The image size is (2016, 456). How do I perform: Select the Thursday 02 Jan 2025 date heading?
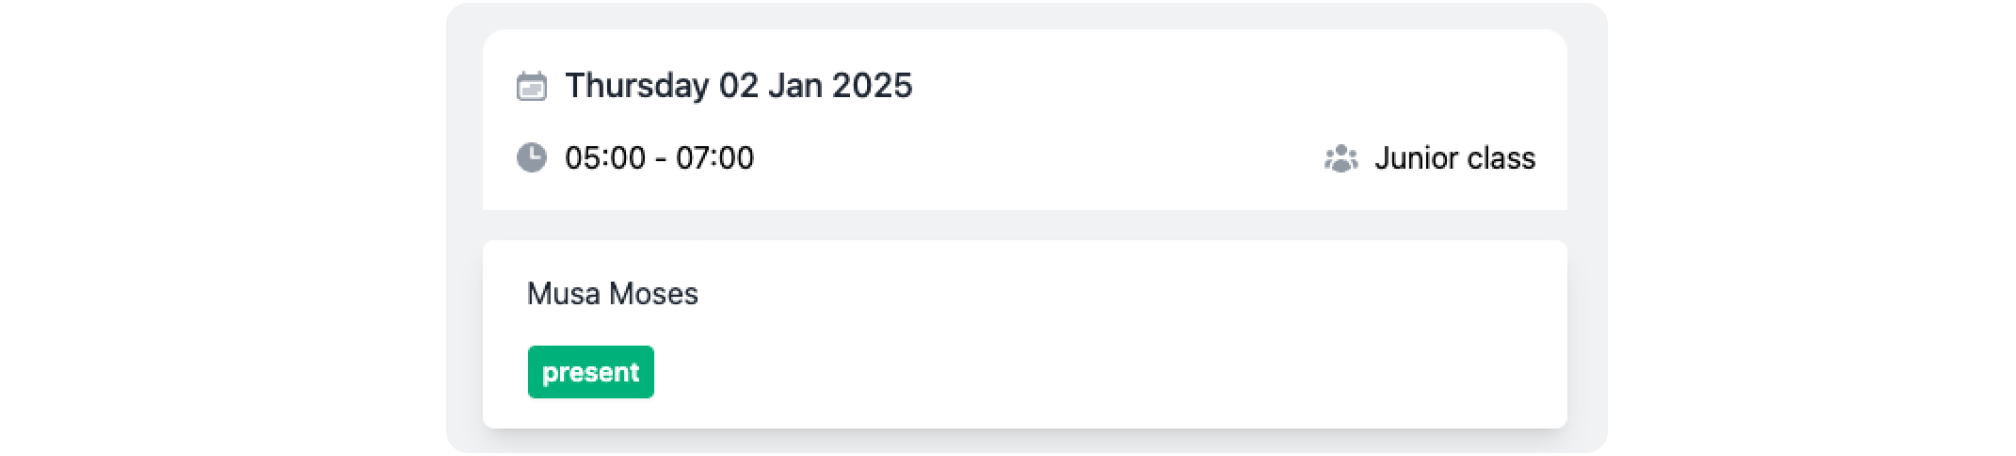(738, 86)
